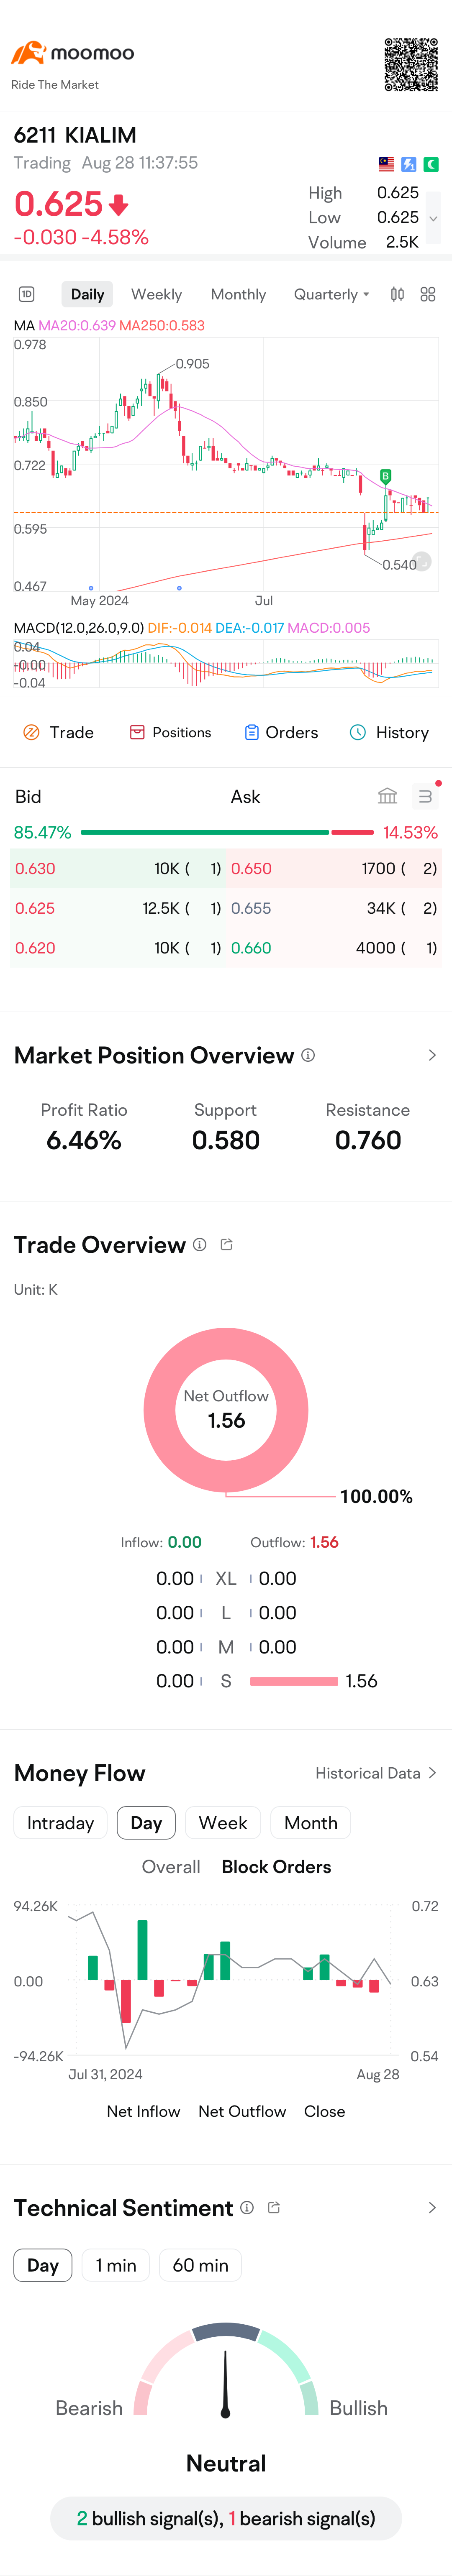Tap the bid-ask ratio bar
The image size is (452, 2576).
coord(227,832)
